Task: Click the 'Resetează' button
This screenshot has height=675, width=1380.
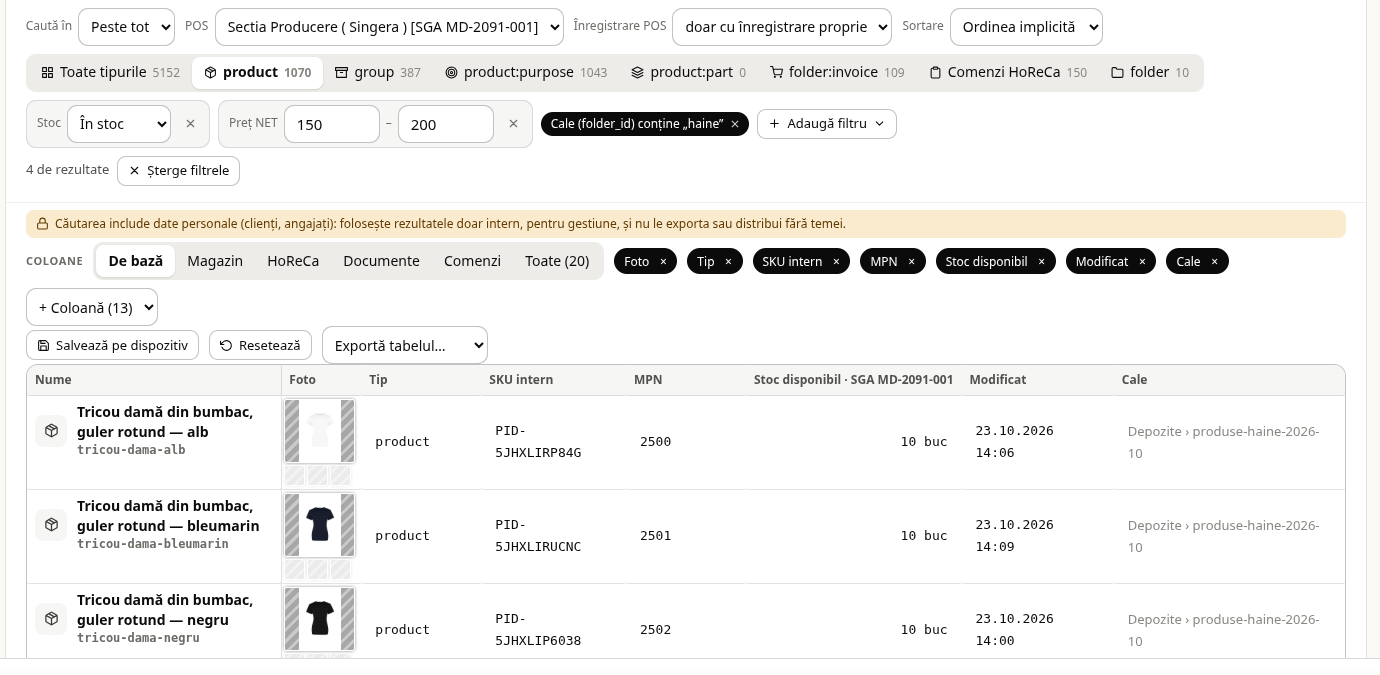Action: point(260,346)
